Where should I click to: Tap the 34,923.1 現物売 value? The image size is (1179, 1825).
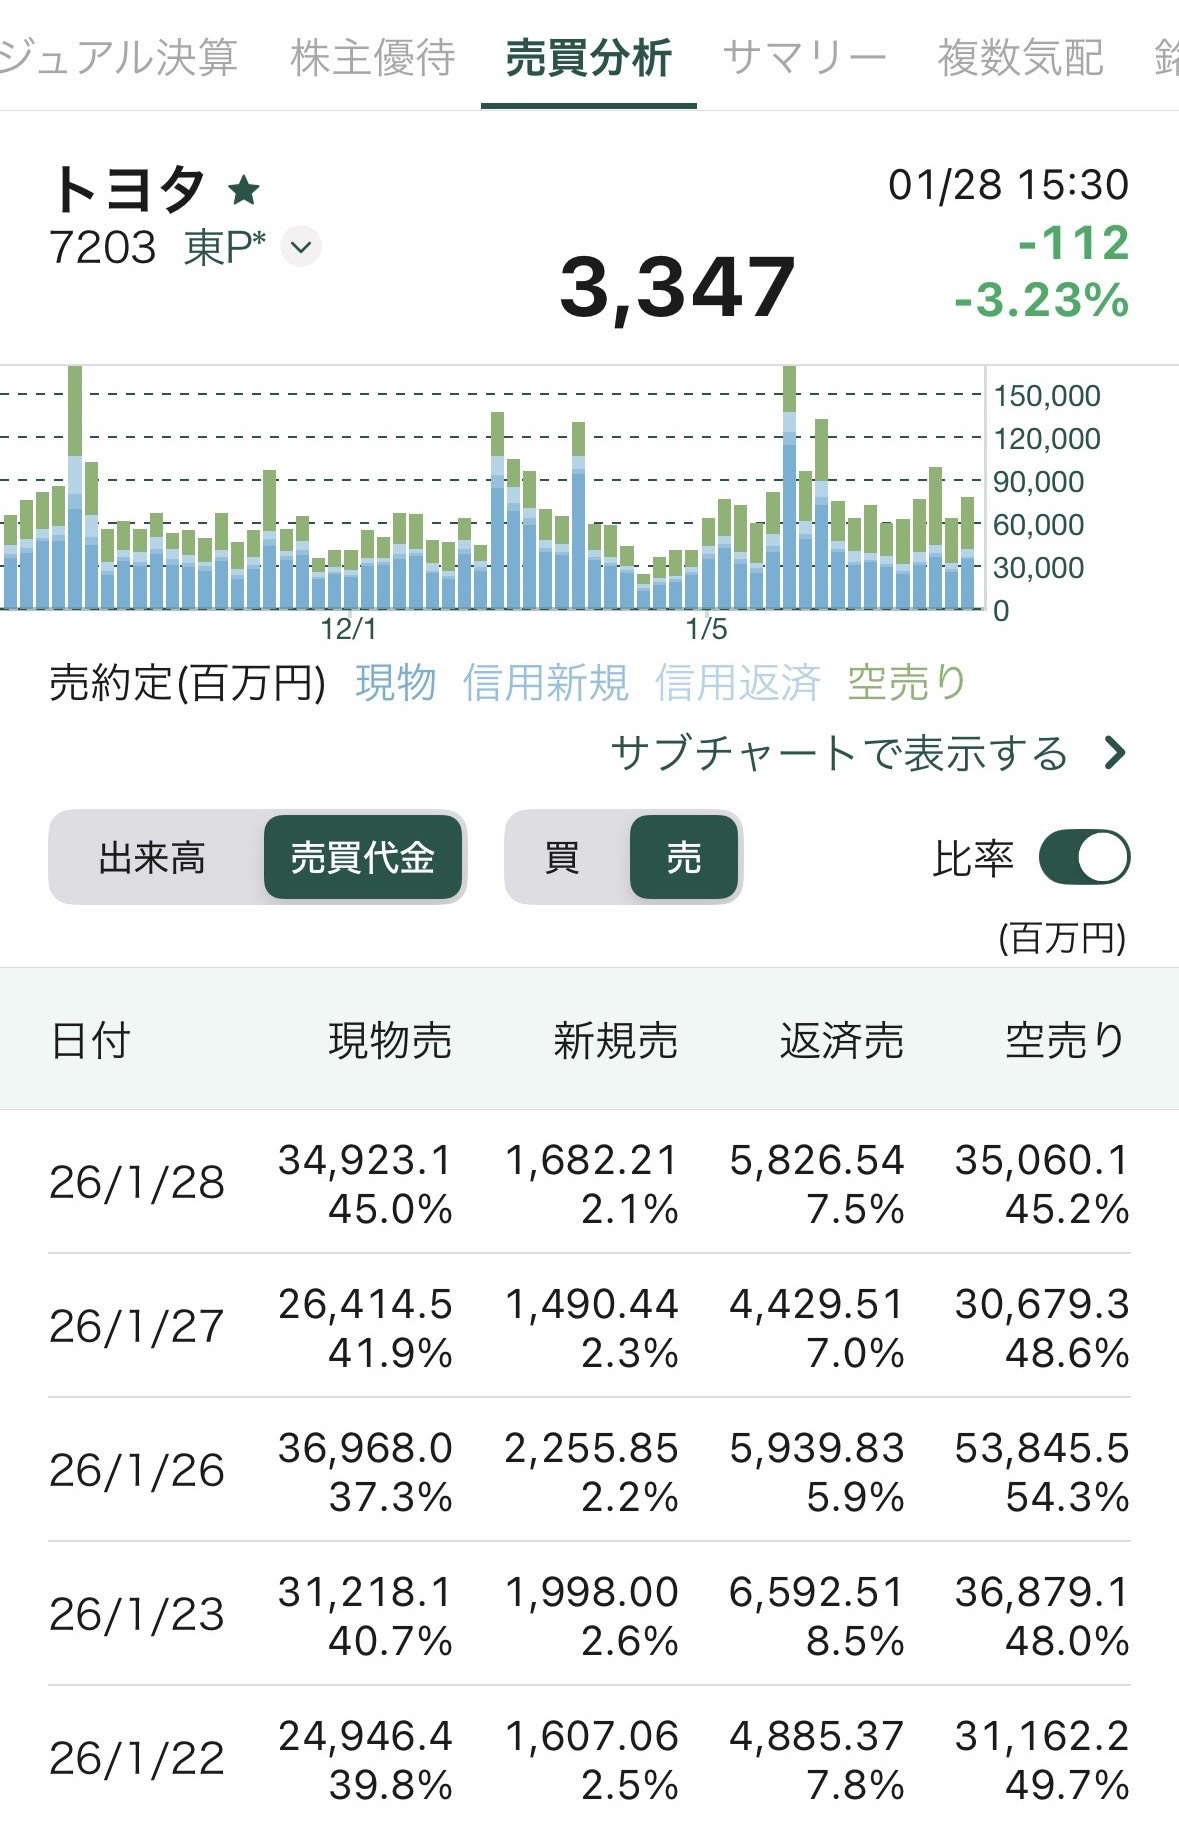point(365,1160)
